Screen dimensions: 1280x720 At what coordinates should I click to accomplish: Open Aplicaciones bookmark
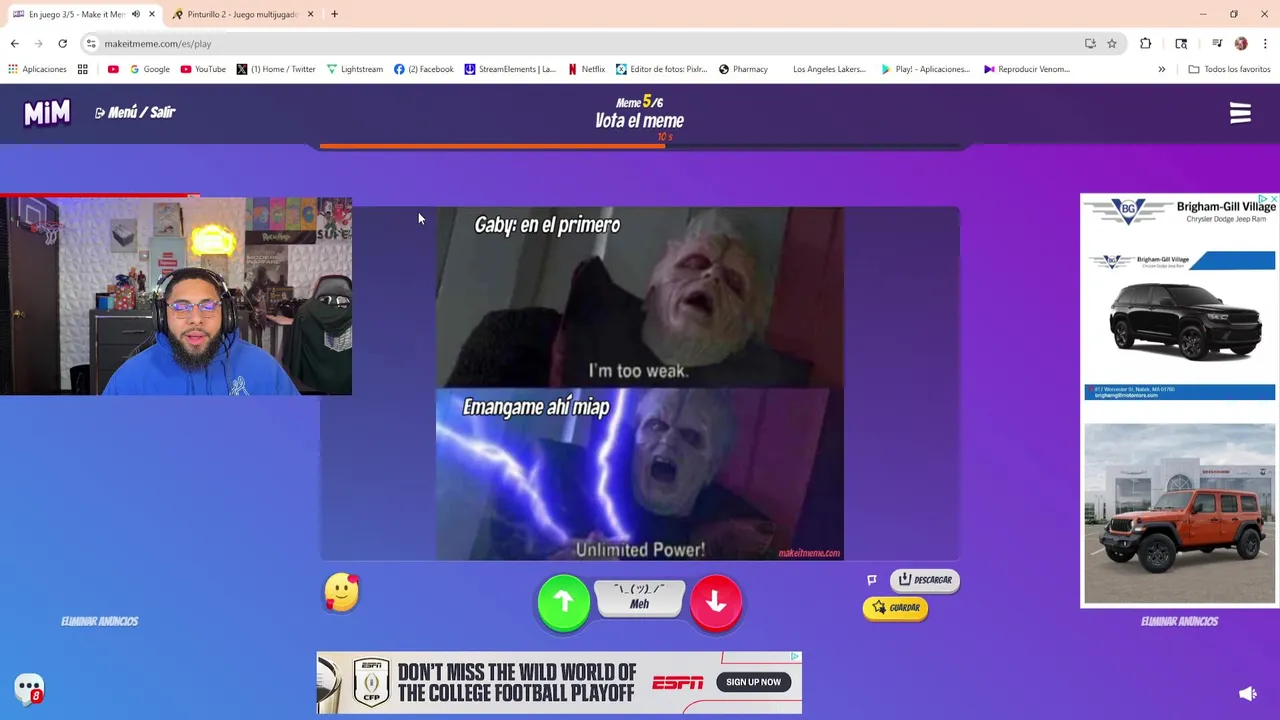(37, 69)
